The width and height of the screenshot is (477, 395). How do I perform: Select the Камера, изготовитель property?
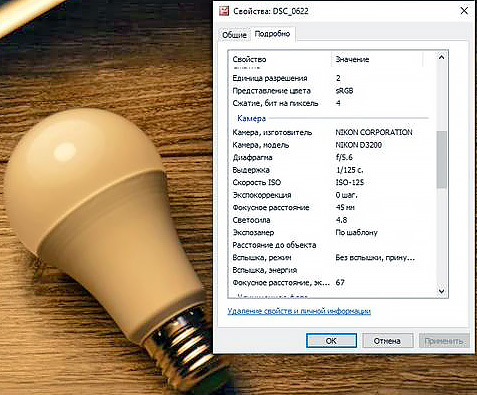pos(272,132)
